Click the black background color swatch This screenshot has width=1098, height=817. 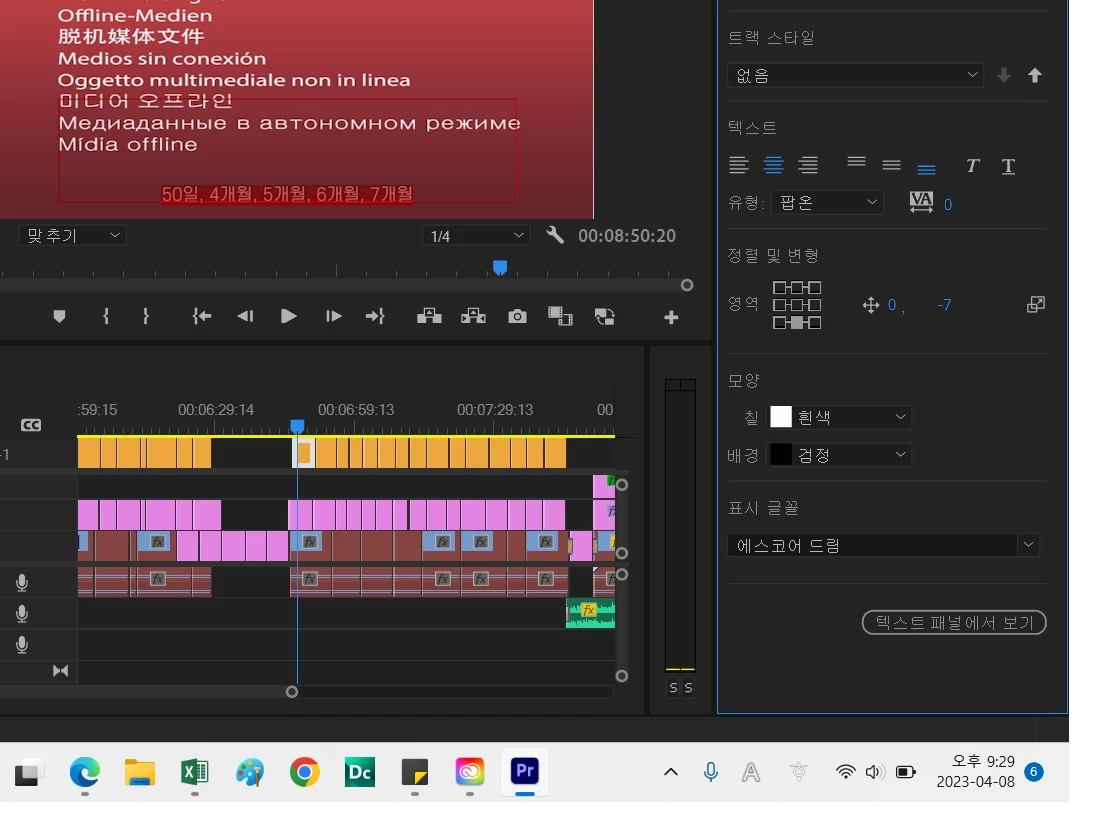click(781, 454)
